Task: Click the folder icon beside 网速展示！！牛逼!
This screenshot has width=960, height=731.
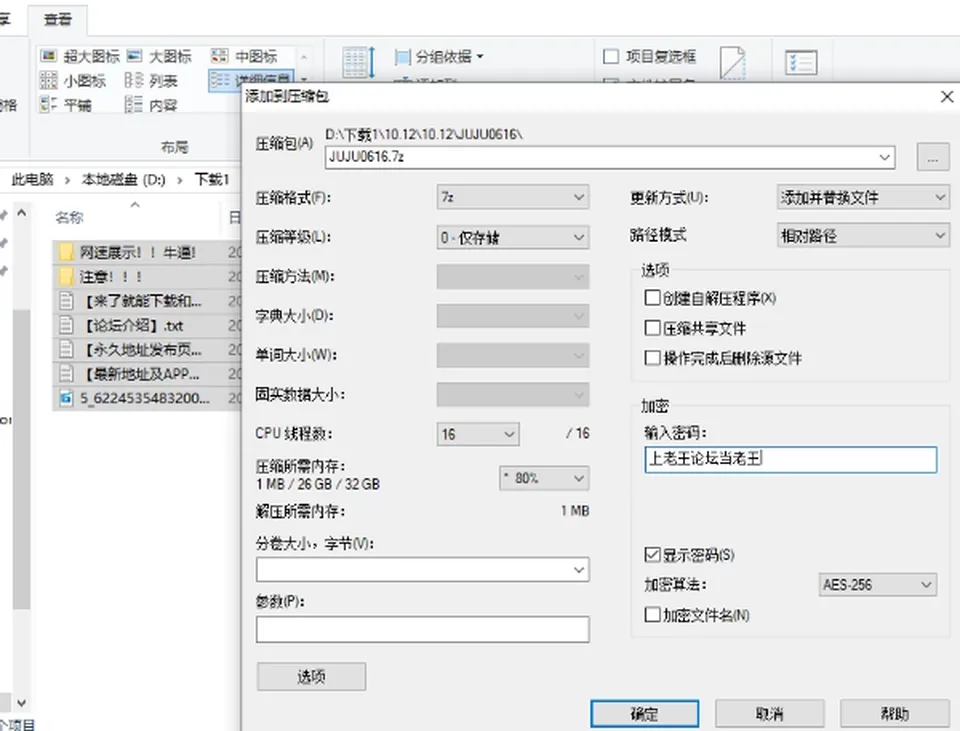Action: (x=67, y=252)
